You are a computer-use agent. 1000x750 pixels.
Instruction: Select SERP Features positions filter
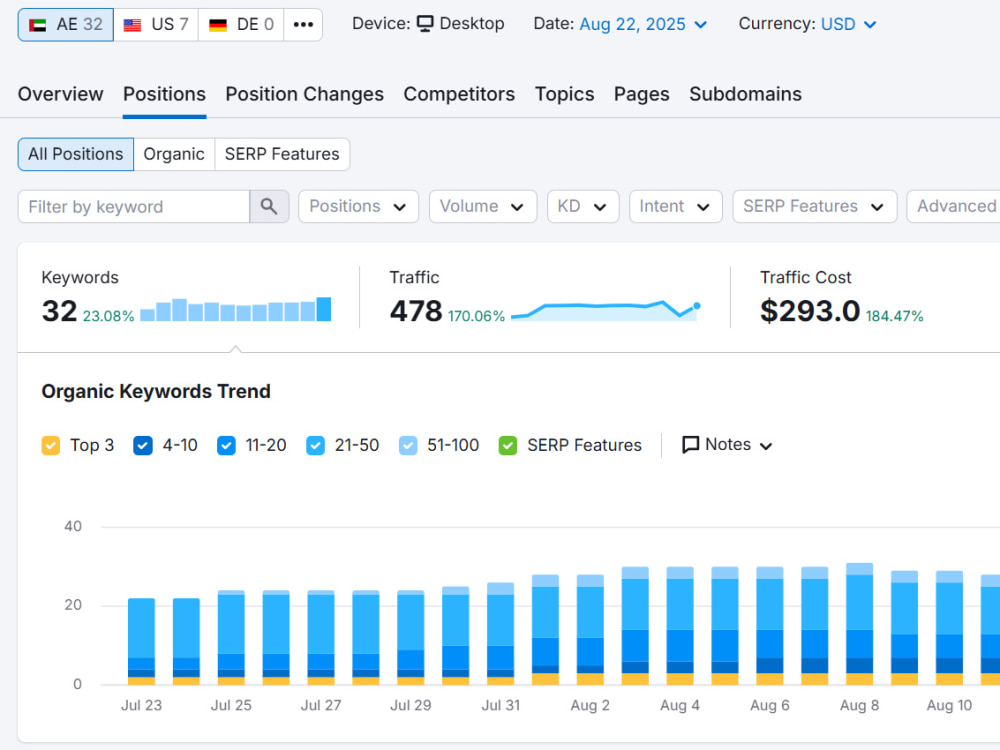[x=282, y=154]
